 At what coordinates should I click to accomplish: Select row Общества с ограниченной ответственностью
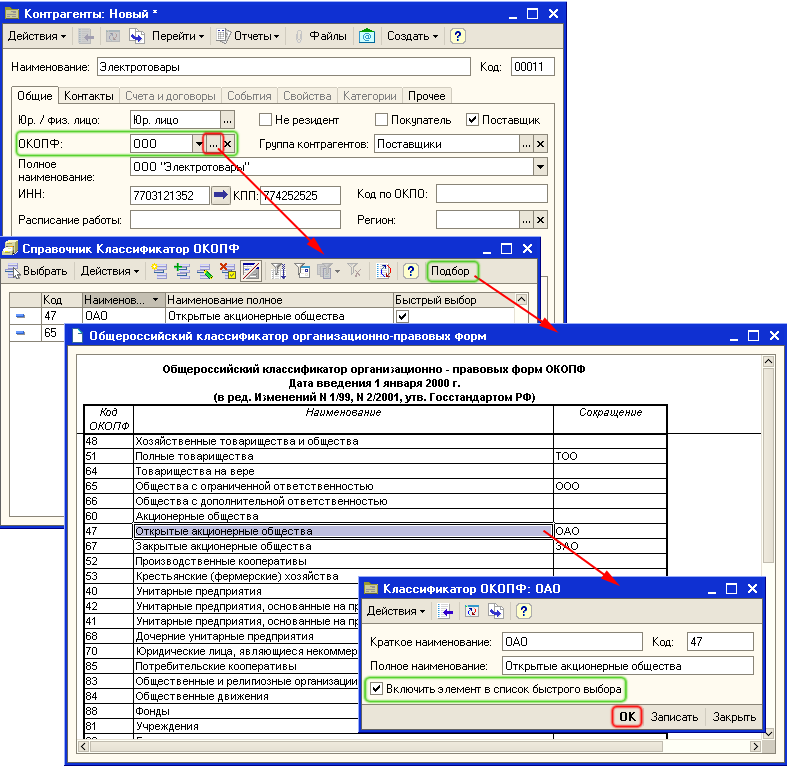[x=343, y=486]
